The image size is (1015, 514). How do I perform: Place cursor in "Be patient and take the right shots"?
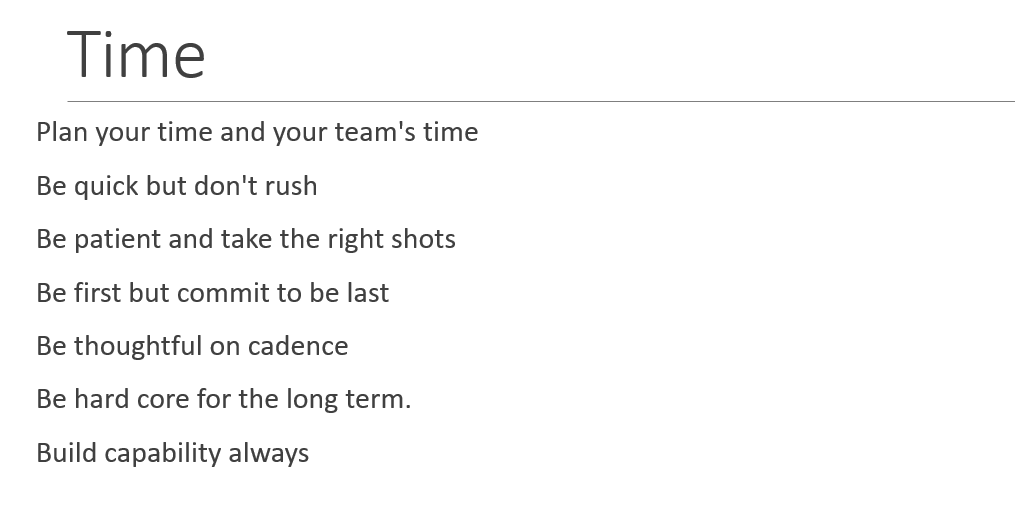[x=246, y=240]
